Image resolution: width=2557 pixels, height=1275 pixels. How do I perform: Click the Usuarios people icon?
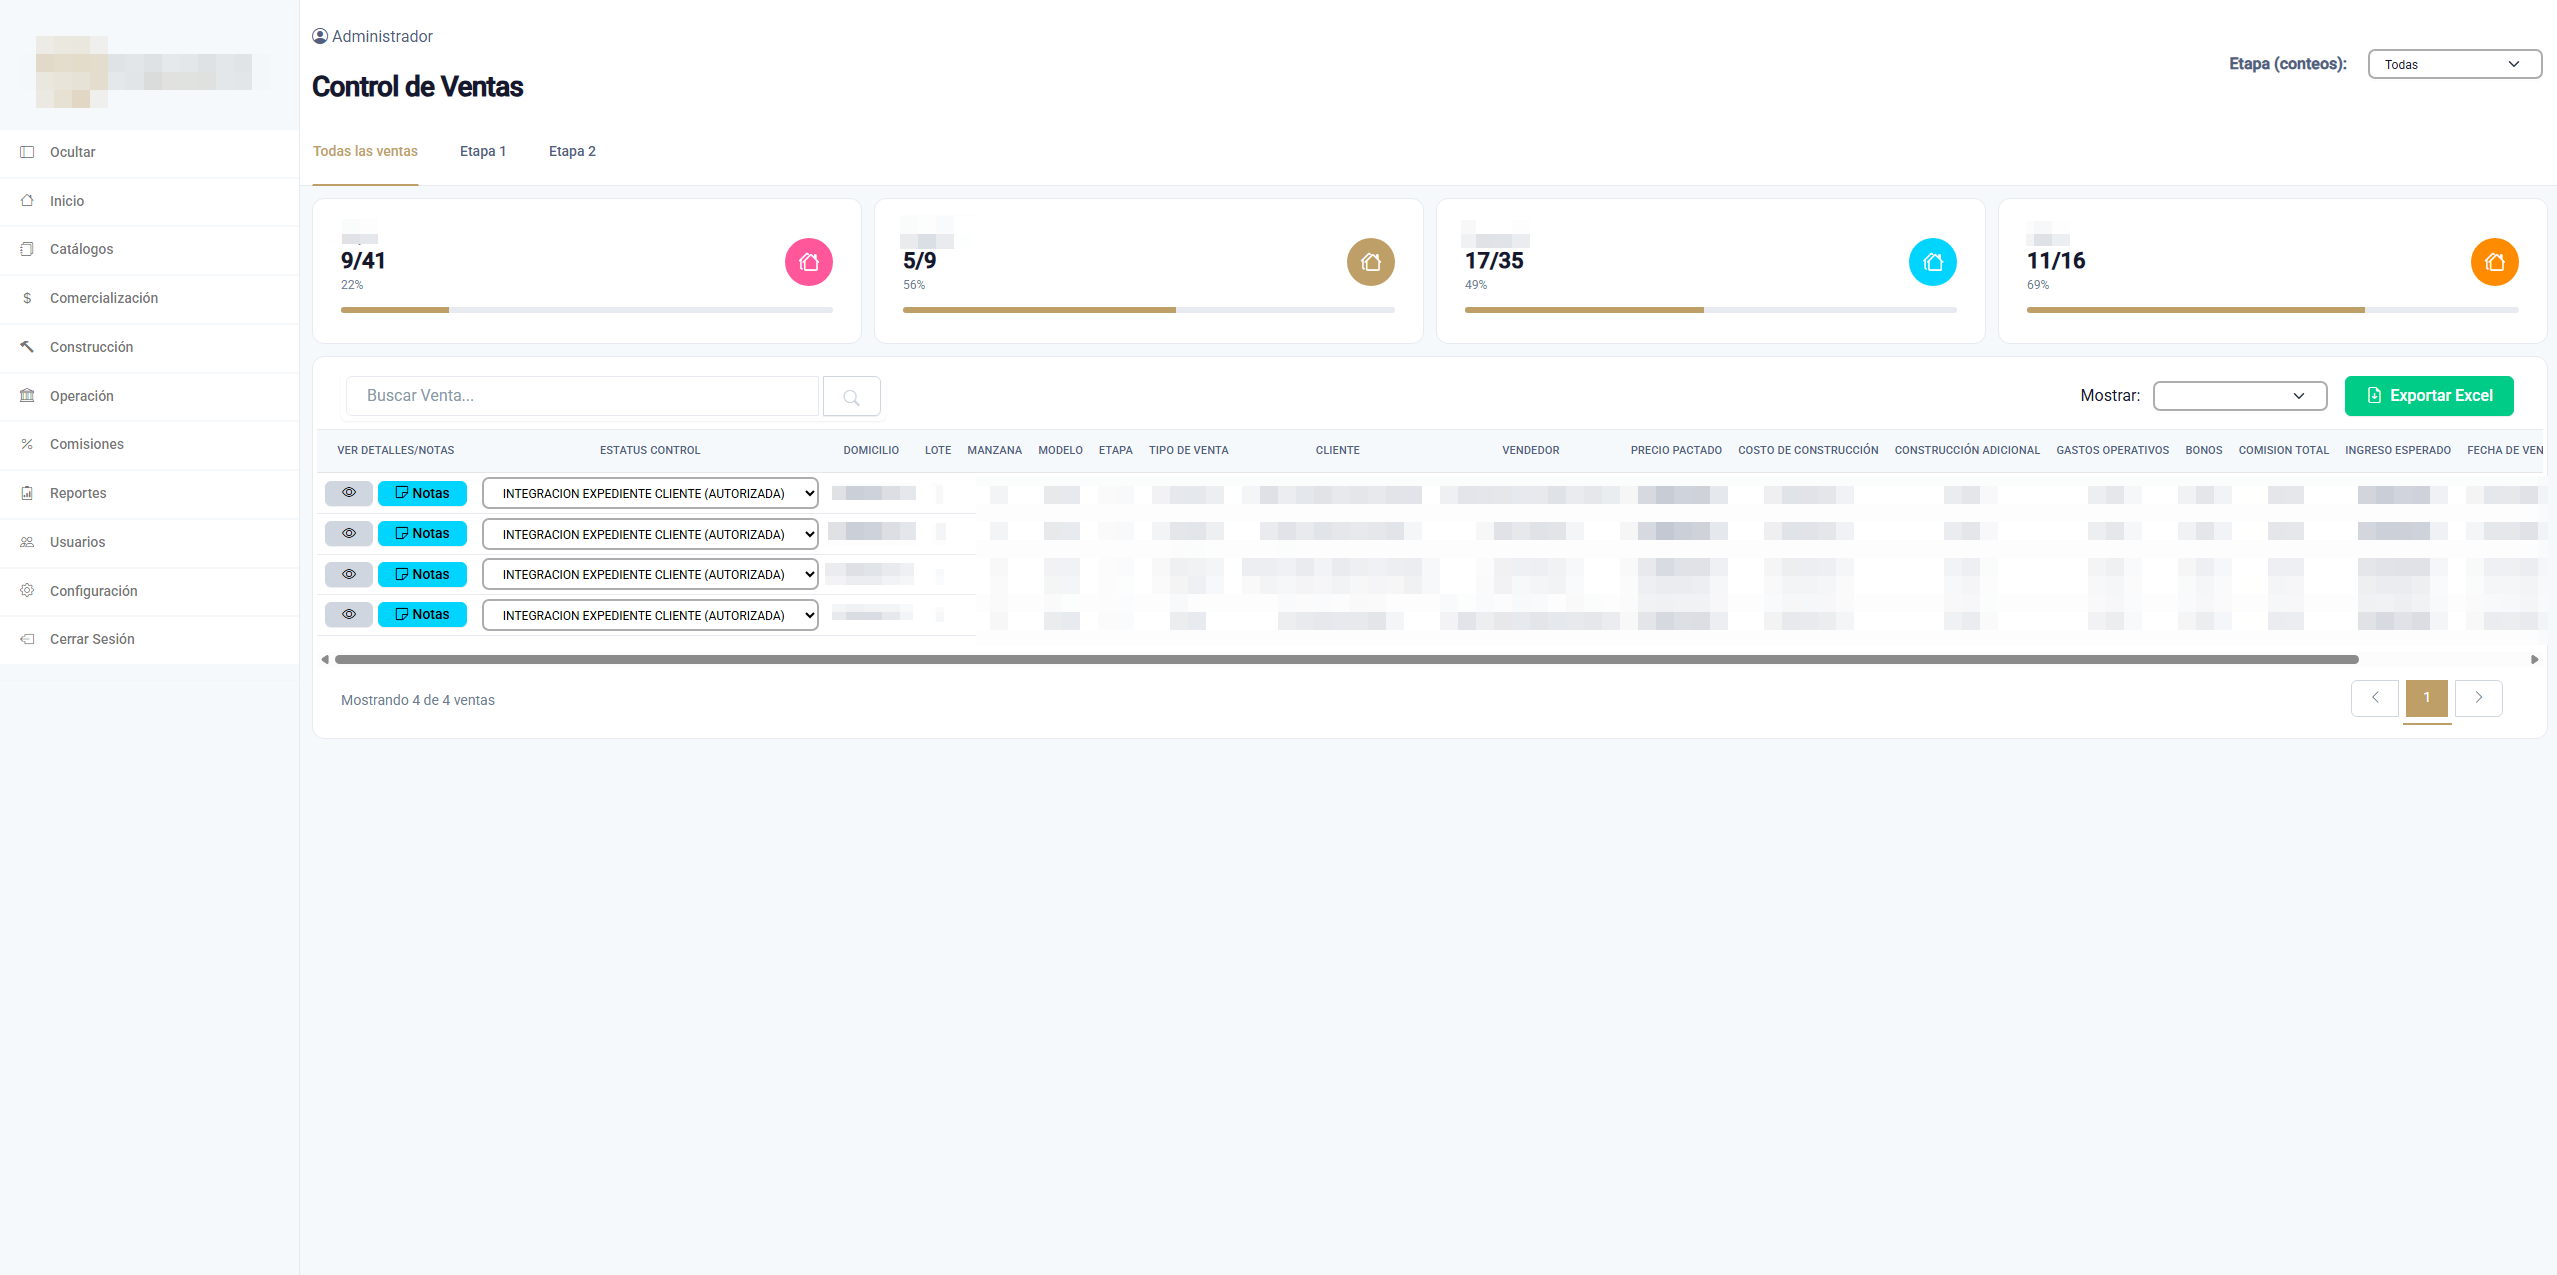tap(27, 542)
